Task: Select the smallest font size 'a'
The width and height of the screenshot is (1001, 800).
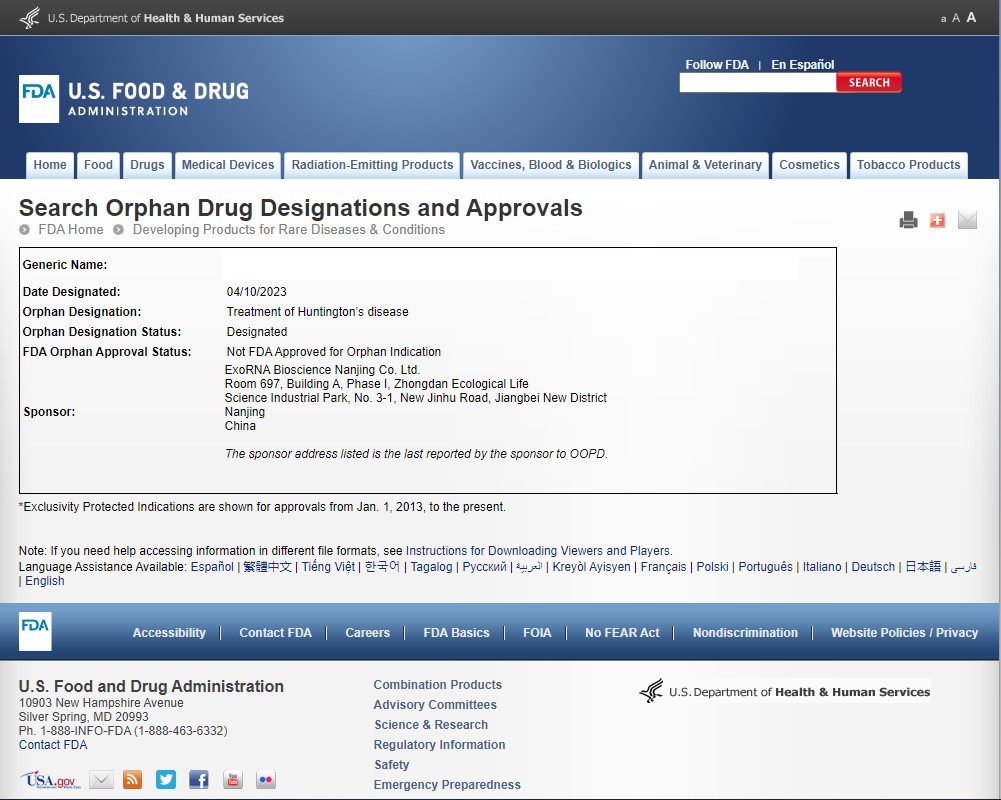Action: [x=943, y=19]
